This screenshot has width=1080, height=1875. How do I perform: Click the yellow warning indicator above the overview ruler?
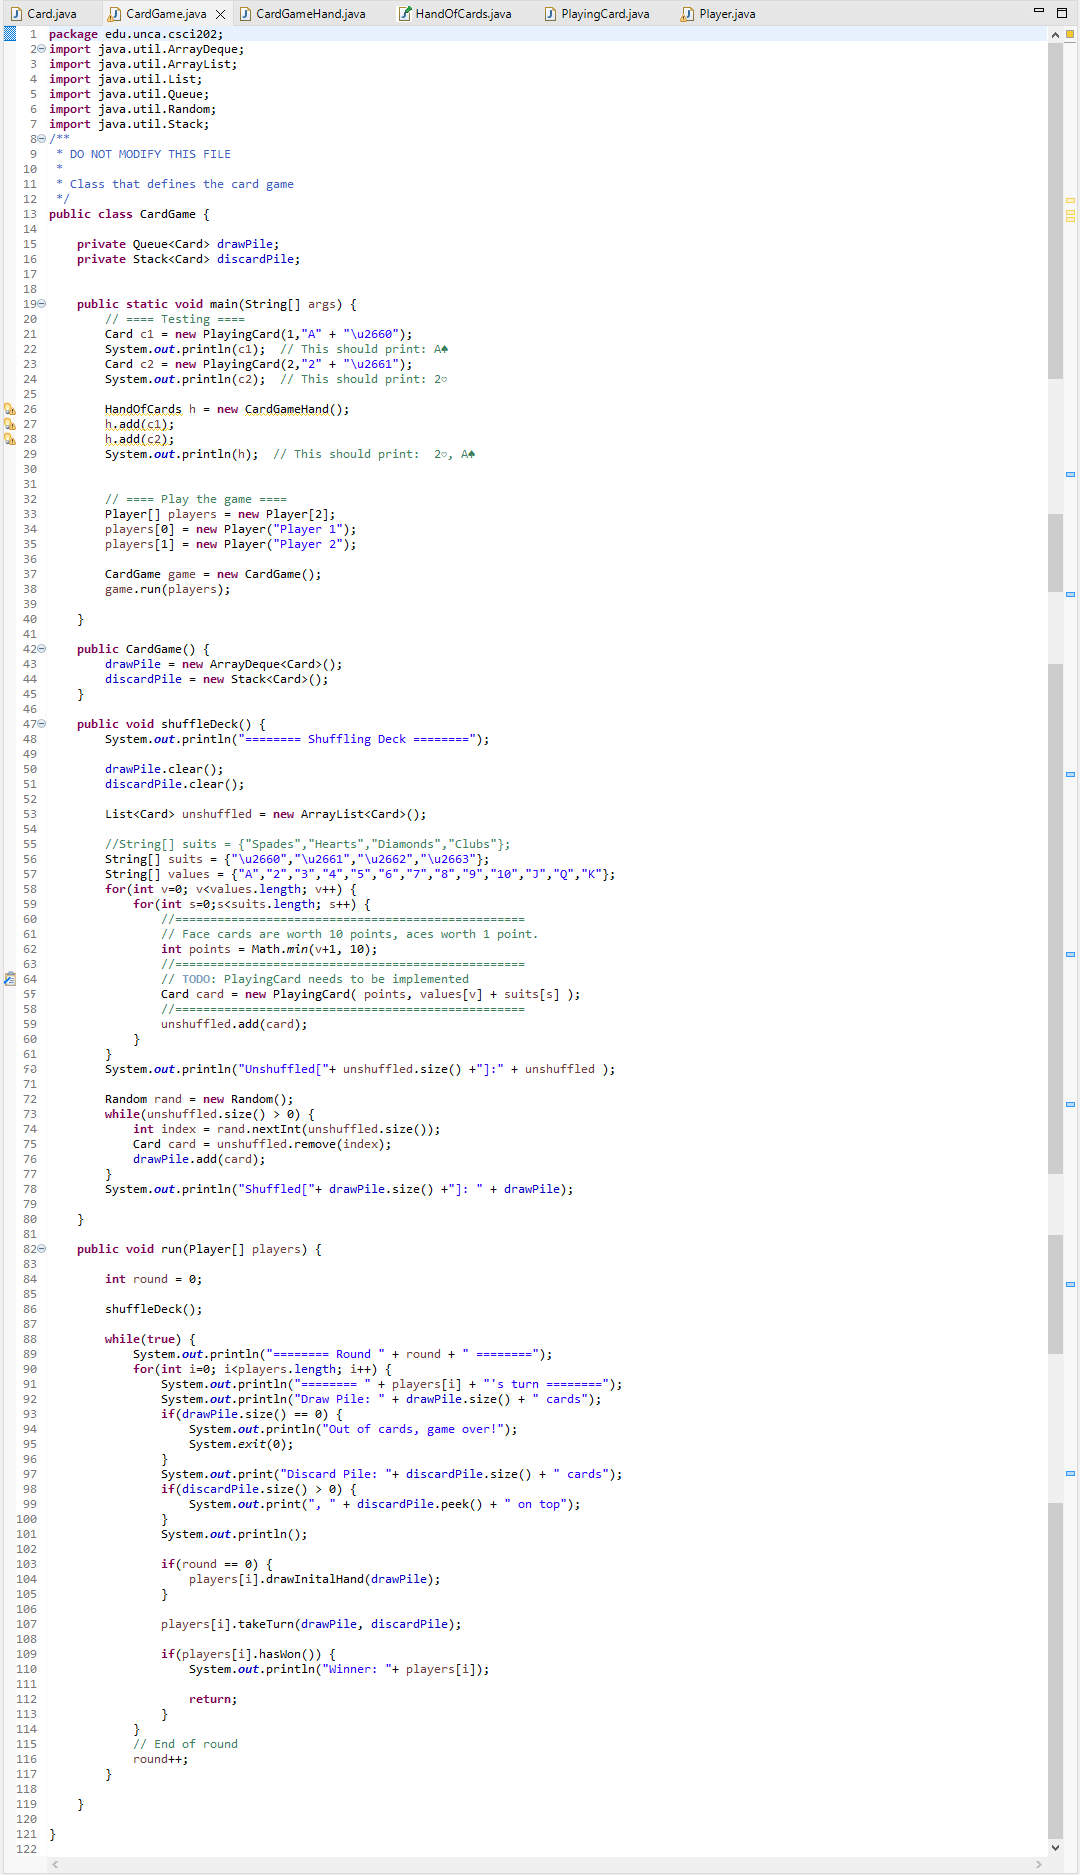[1069, 34]
